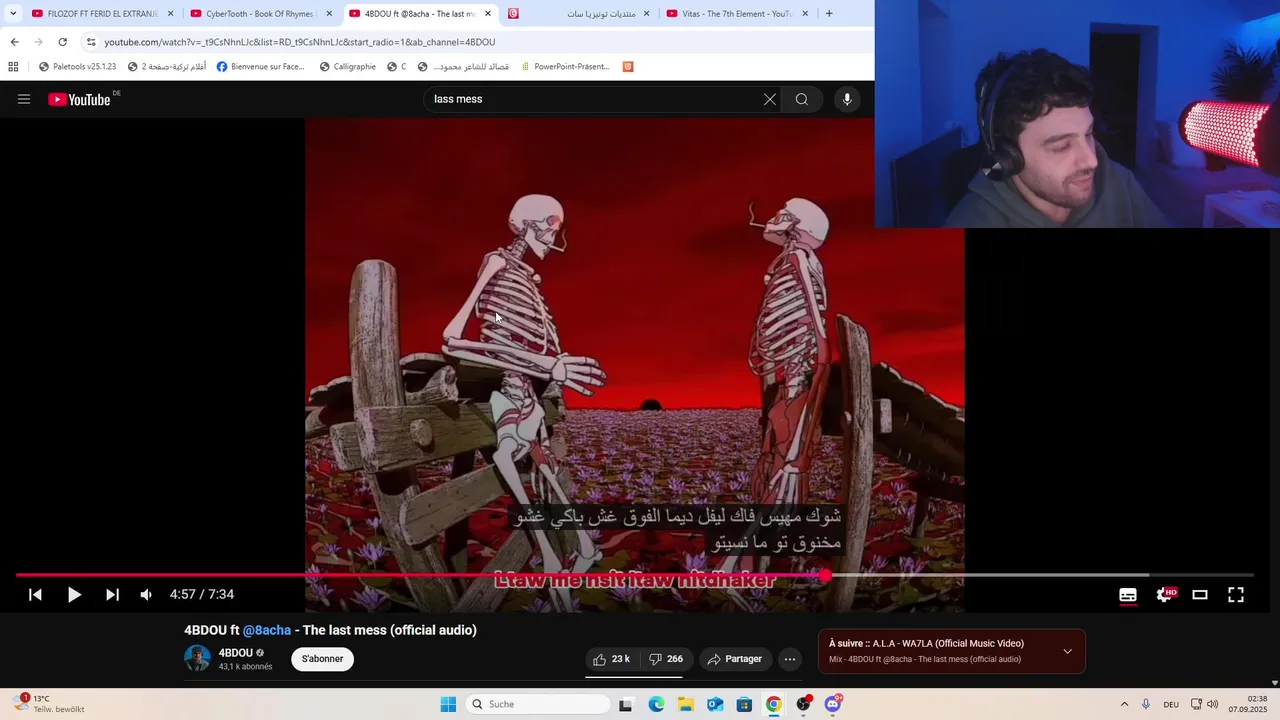Open the Paletools v25.1.23 bookmark
This screenshot has height=720, width=1280.
(77, 67)
